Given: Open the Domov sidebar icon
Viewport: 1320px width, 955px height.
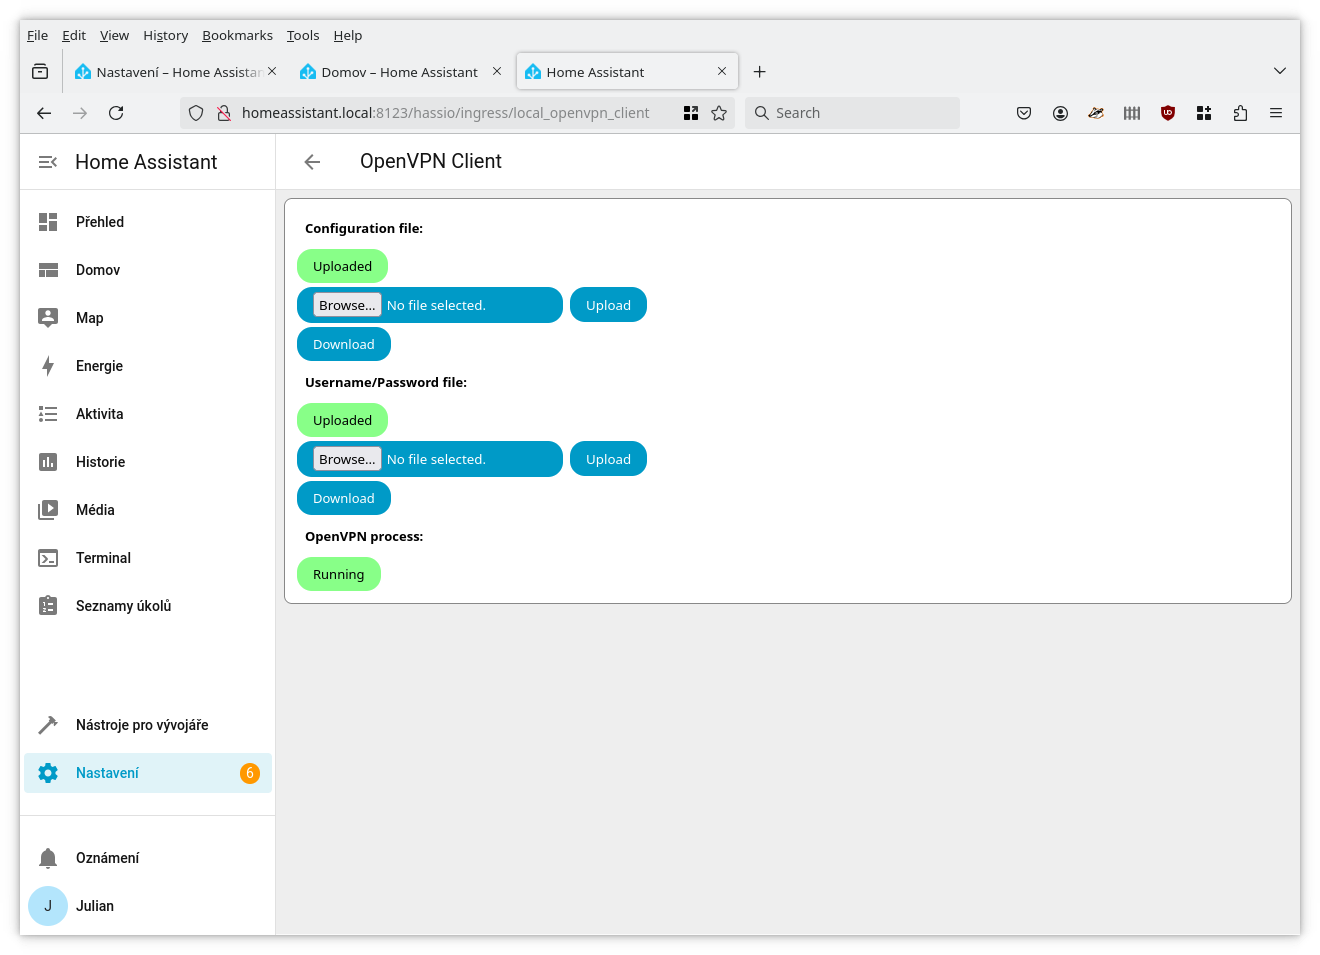Looking at the screenshot, I should tap(48, 270).
